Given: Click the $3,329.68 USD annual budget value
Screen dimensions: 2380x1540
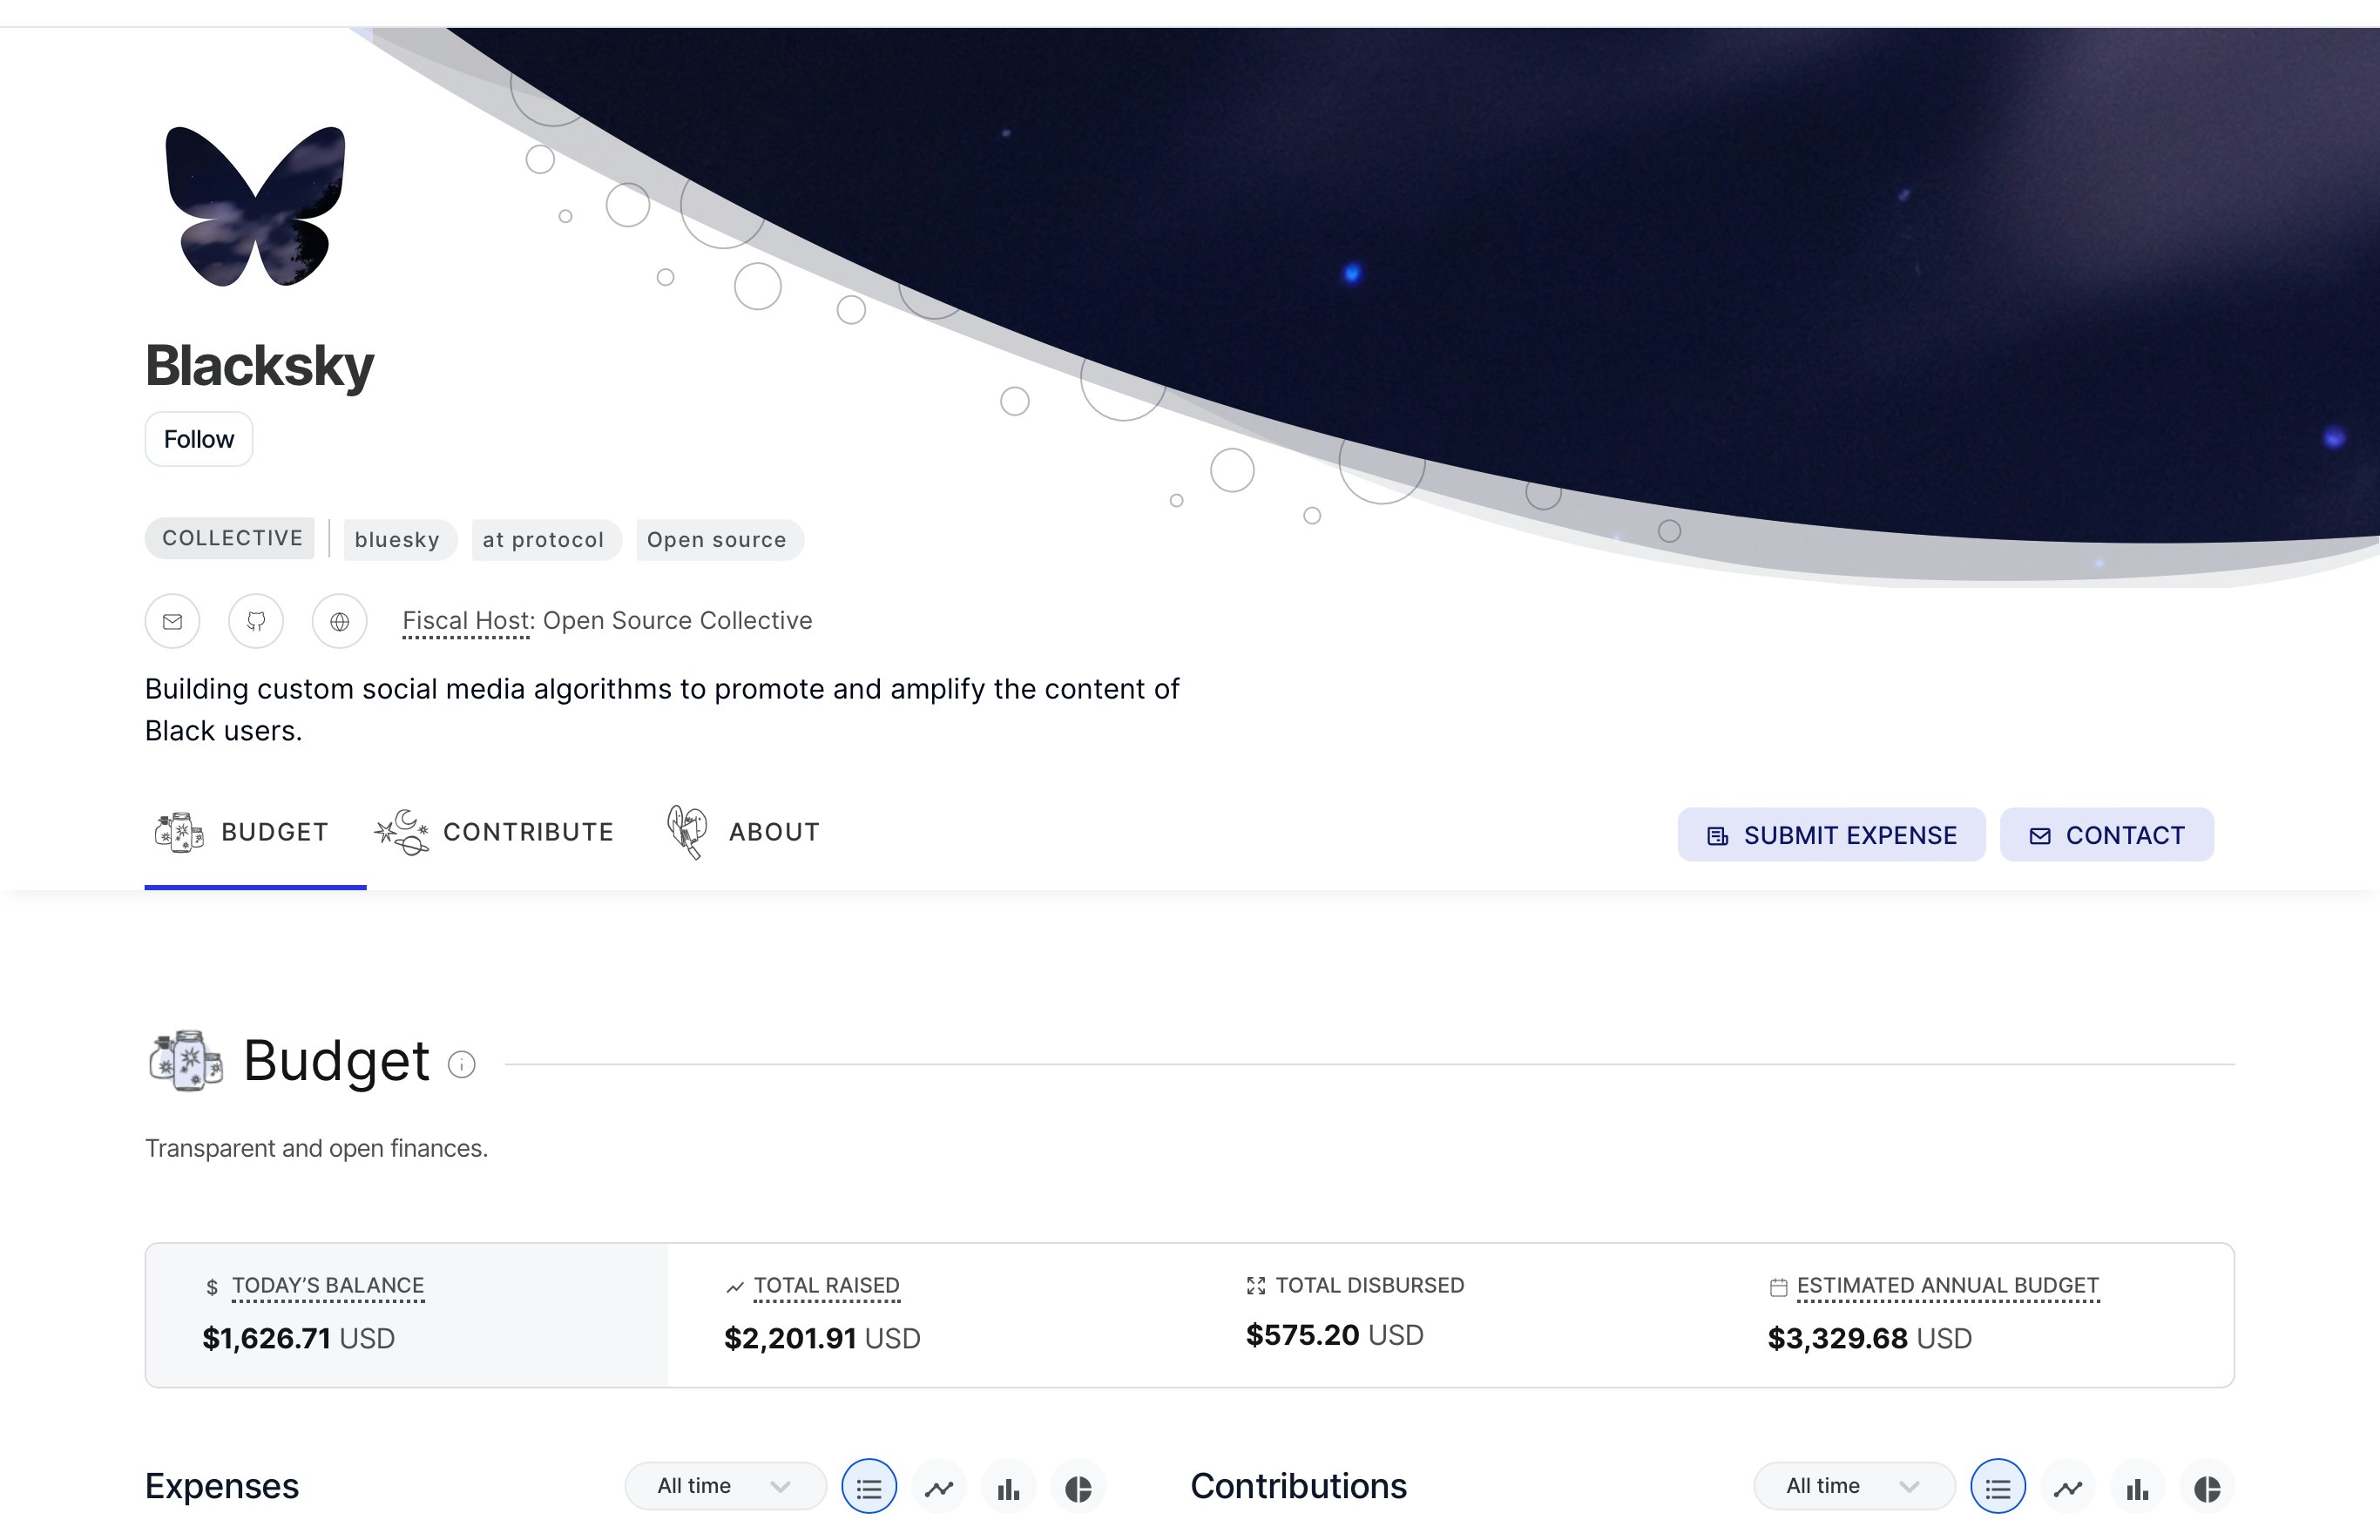Looking at the screenshot, I should click(1870, 1339).
